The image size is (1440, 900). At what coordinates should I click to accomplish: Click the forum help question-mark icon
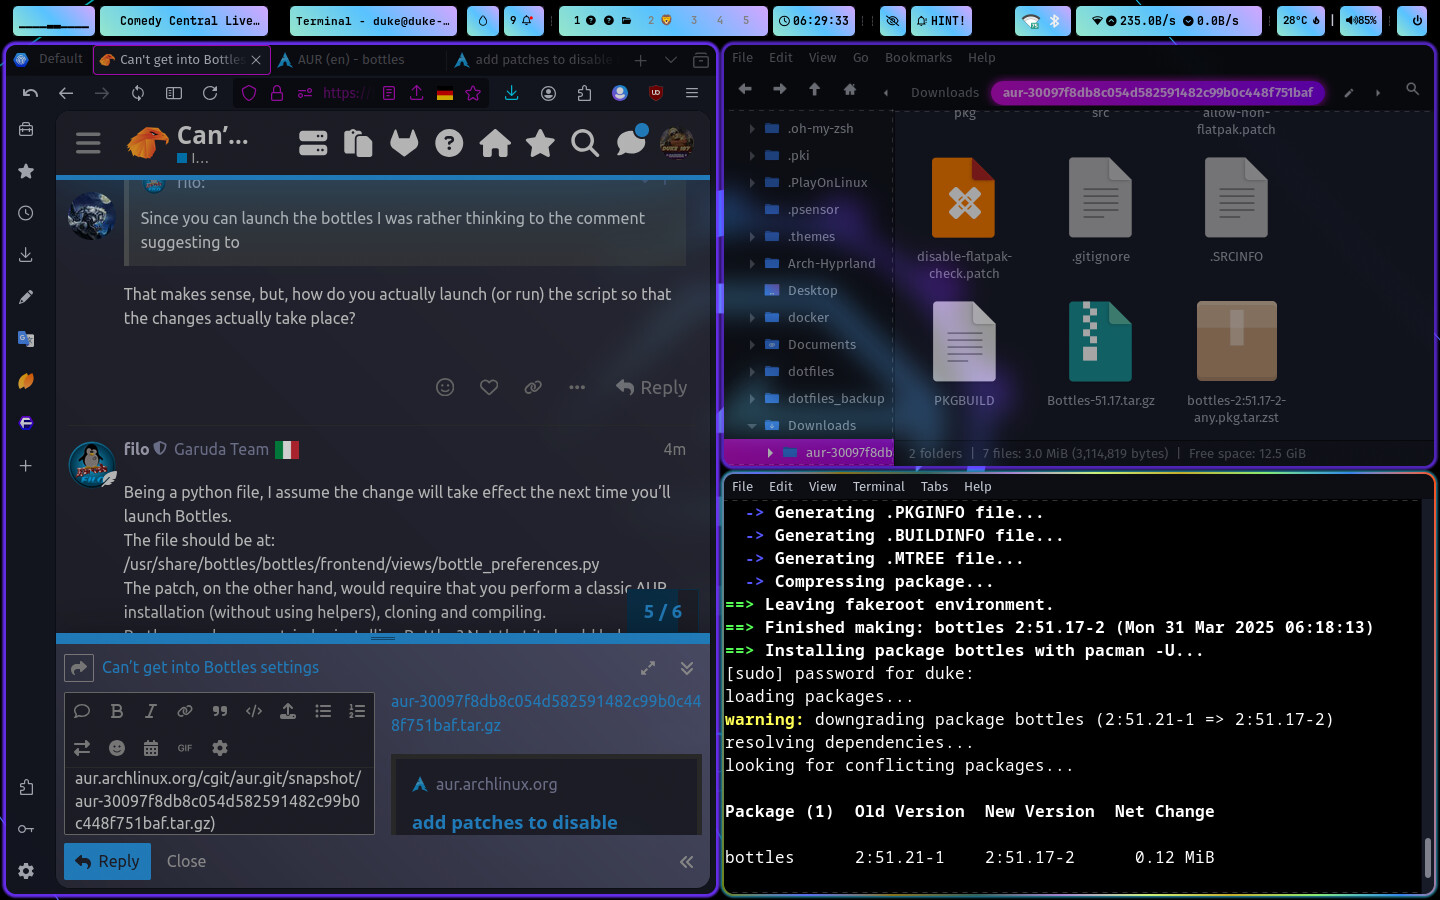point(449,143)
